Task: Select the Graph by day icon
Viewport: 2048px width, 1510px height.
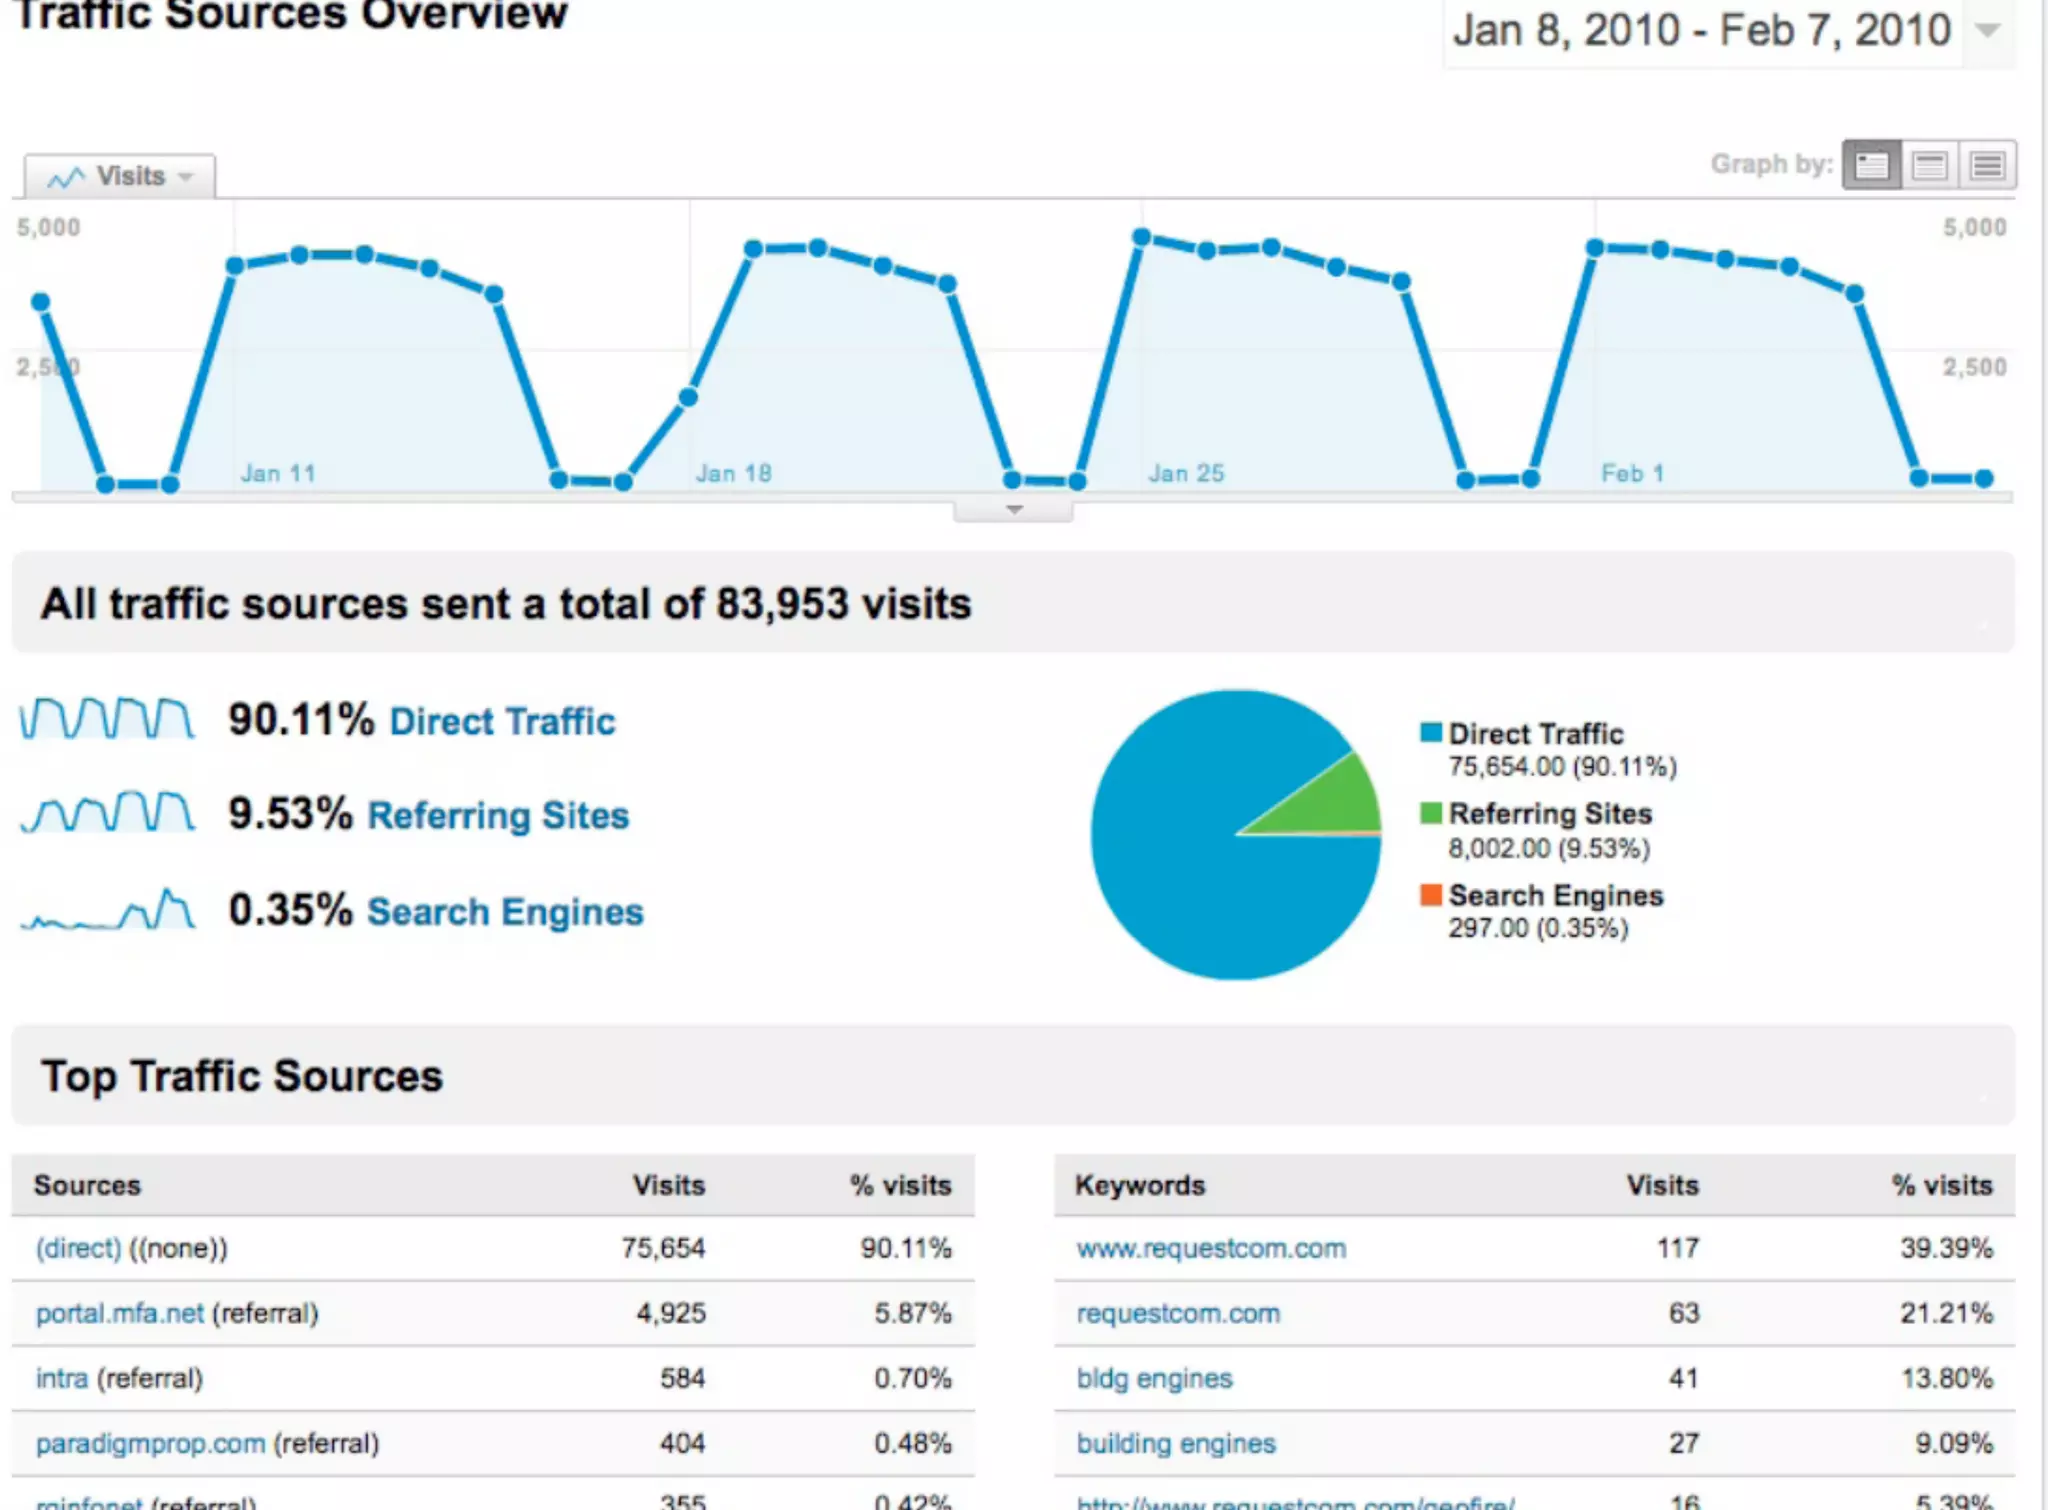Action: (x=1871, y=165)
